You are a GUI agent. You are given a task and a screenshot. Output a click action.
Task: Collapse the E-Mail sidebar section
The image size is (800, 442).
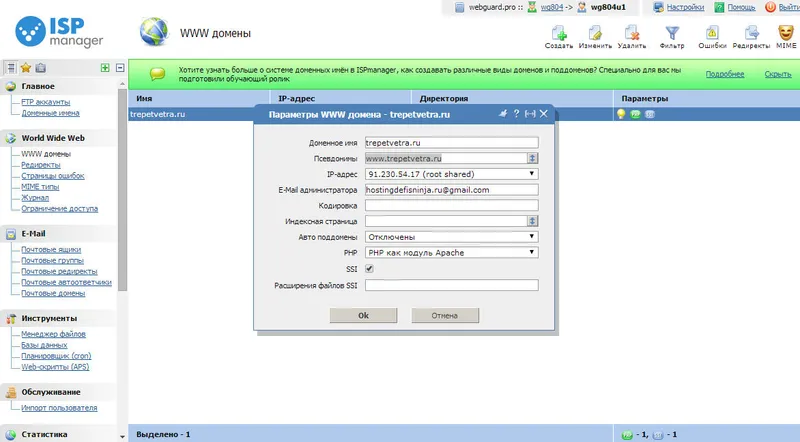click(x=33, y=234)
